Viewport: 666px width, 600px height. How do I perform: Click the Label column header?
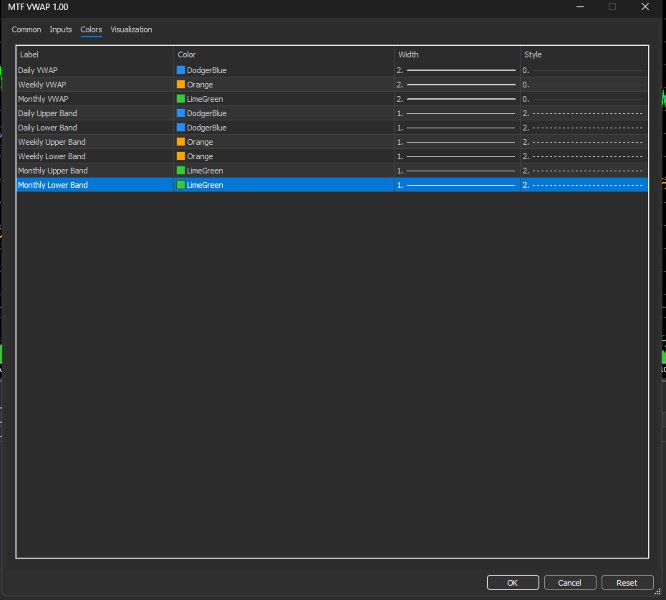tap(95, 54)
